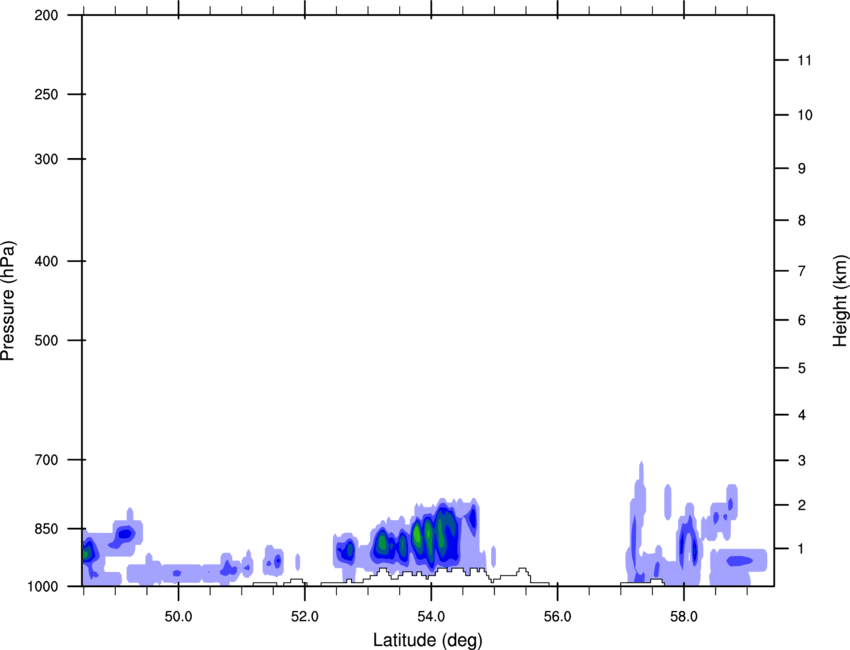
Task: Pick the 4 km height label
Action: [x=802, y=415]
